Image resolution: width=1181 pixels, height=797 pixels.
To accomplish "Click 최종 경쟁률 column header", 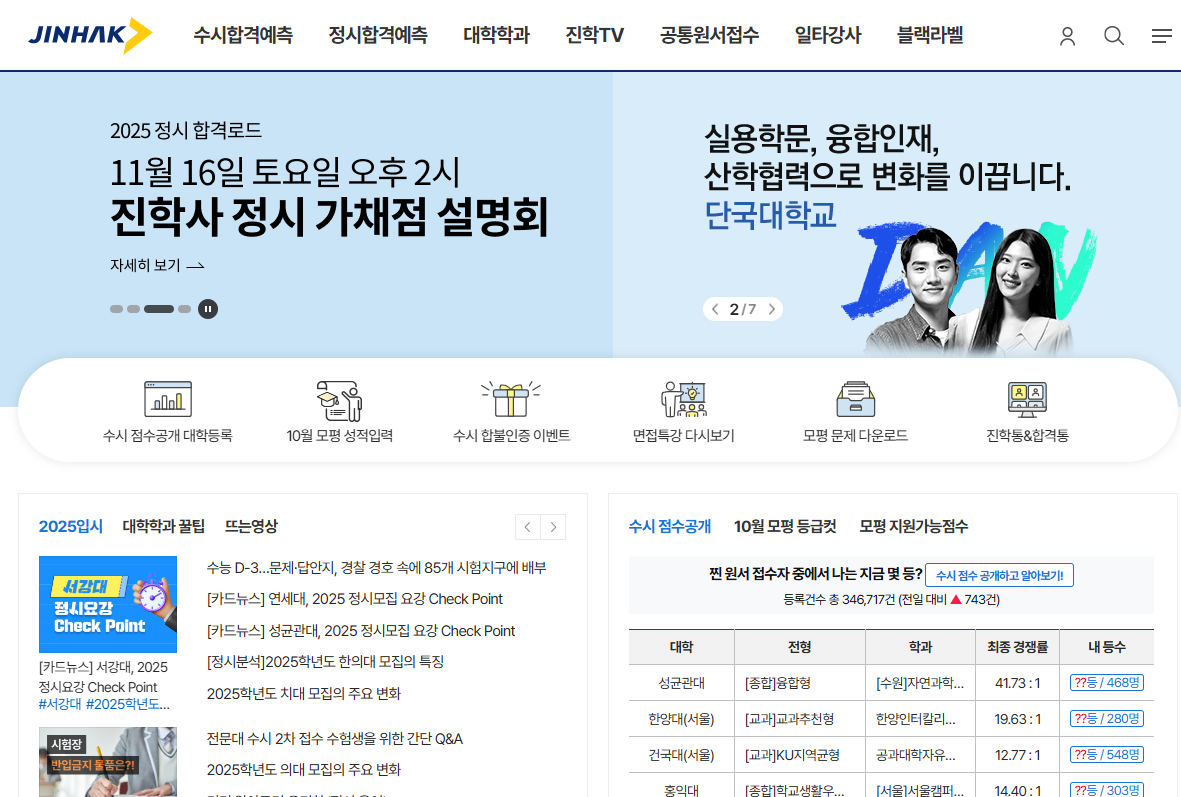I will pos(1017,647).
